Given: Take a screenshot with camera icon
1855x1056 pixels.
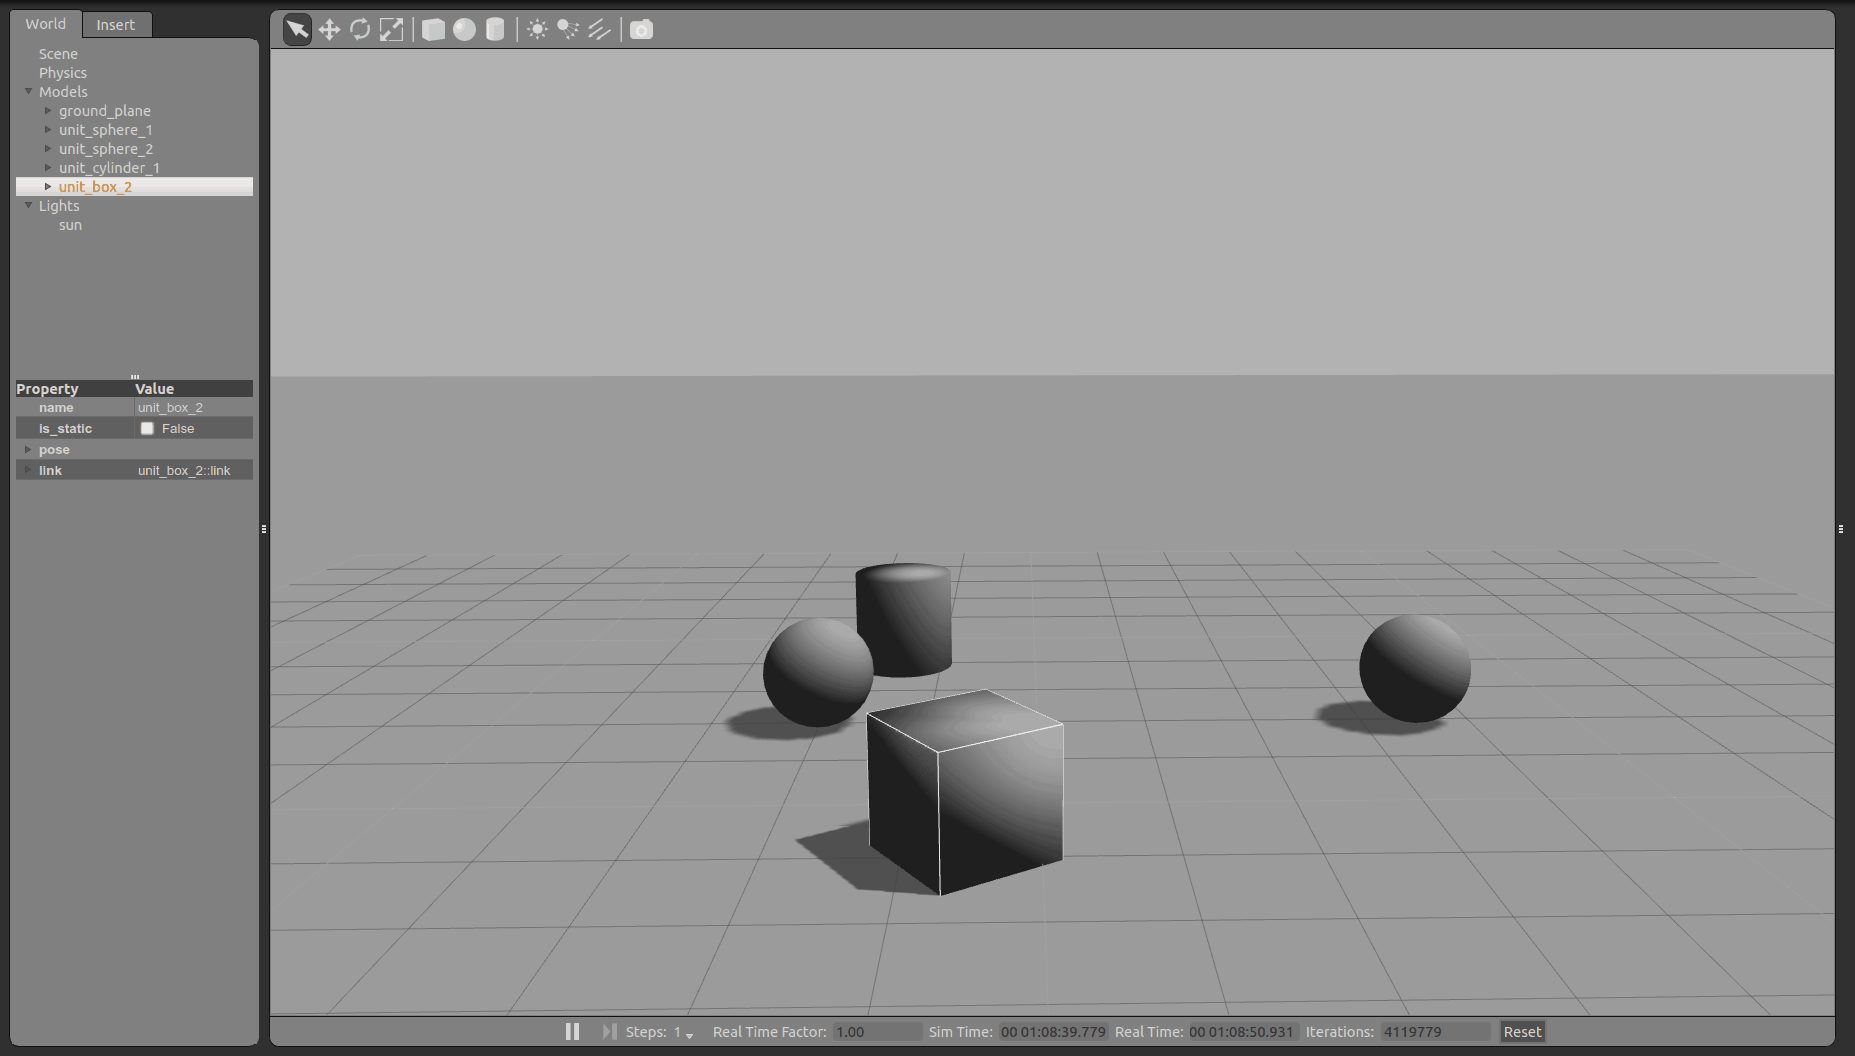Looking at the screenshot, I should point(641,29).
